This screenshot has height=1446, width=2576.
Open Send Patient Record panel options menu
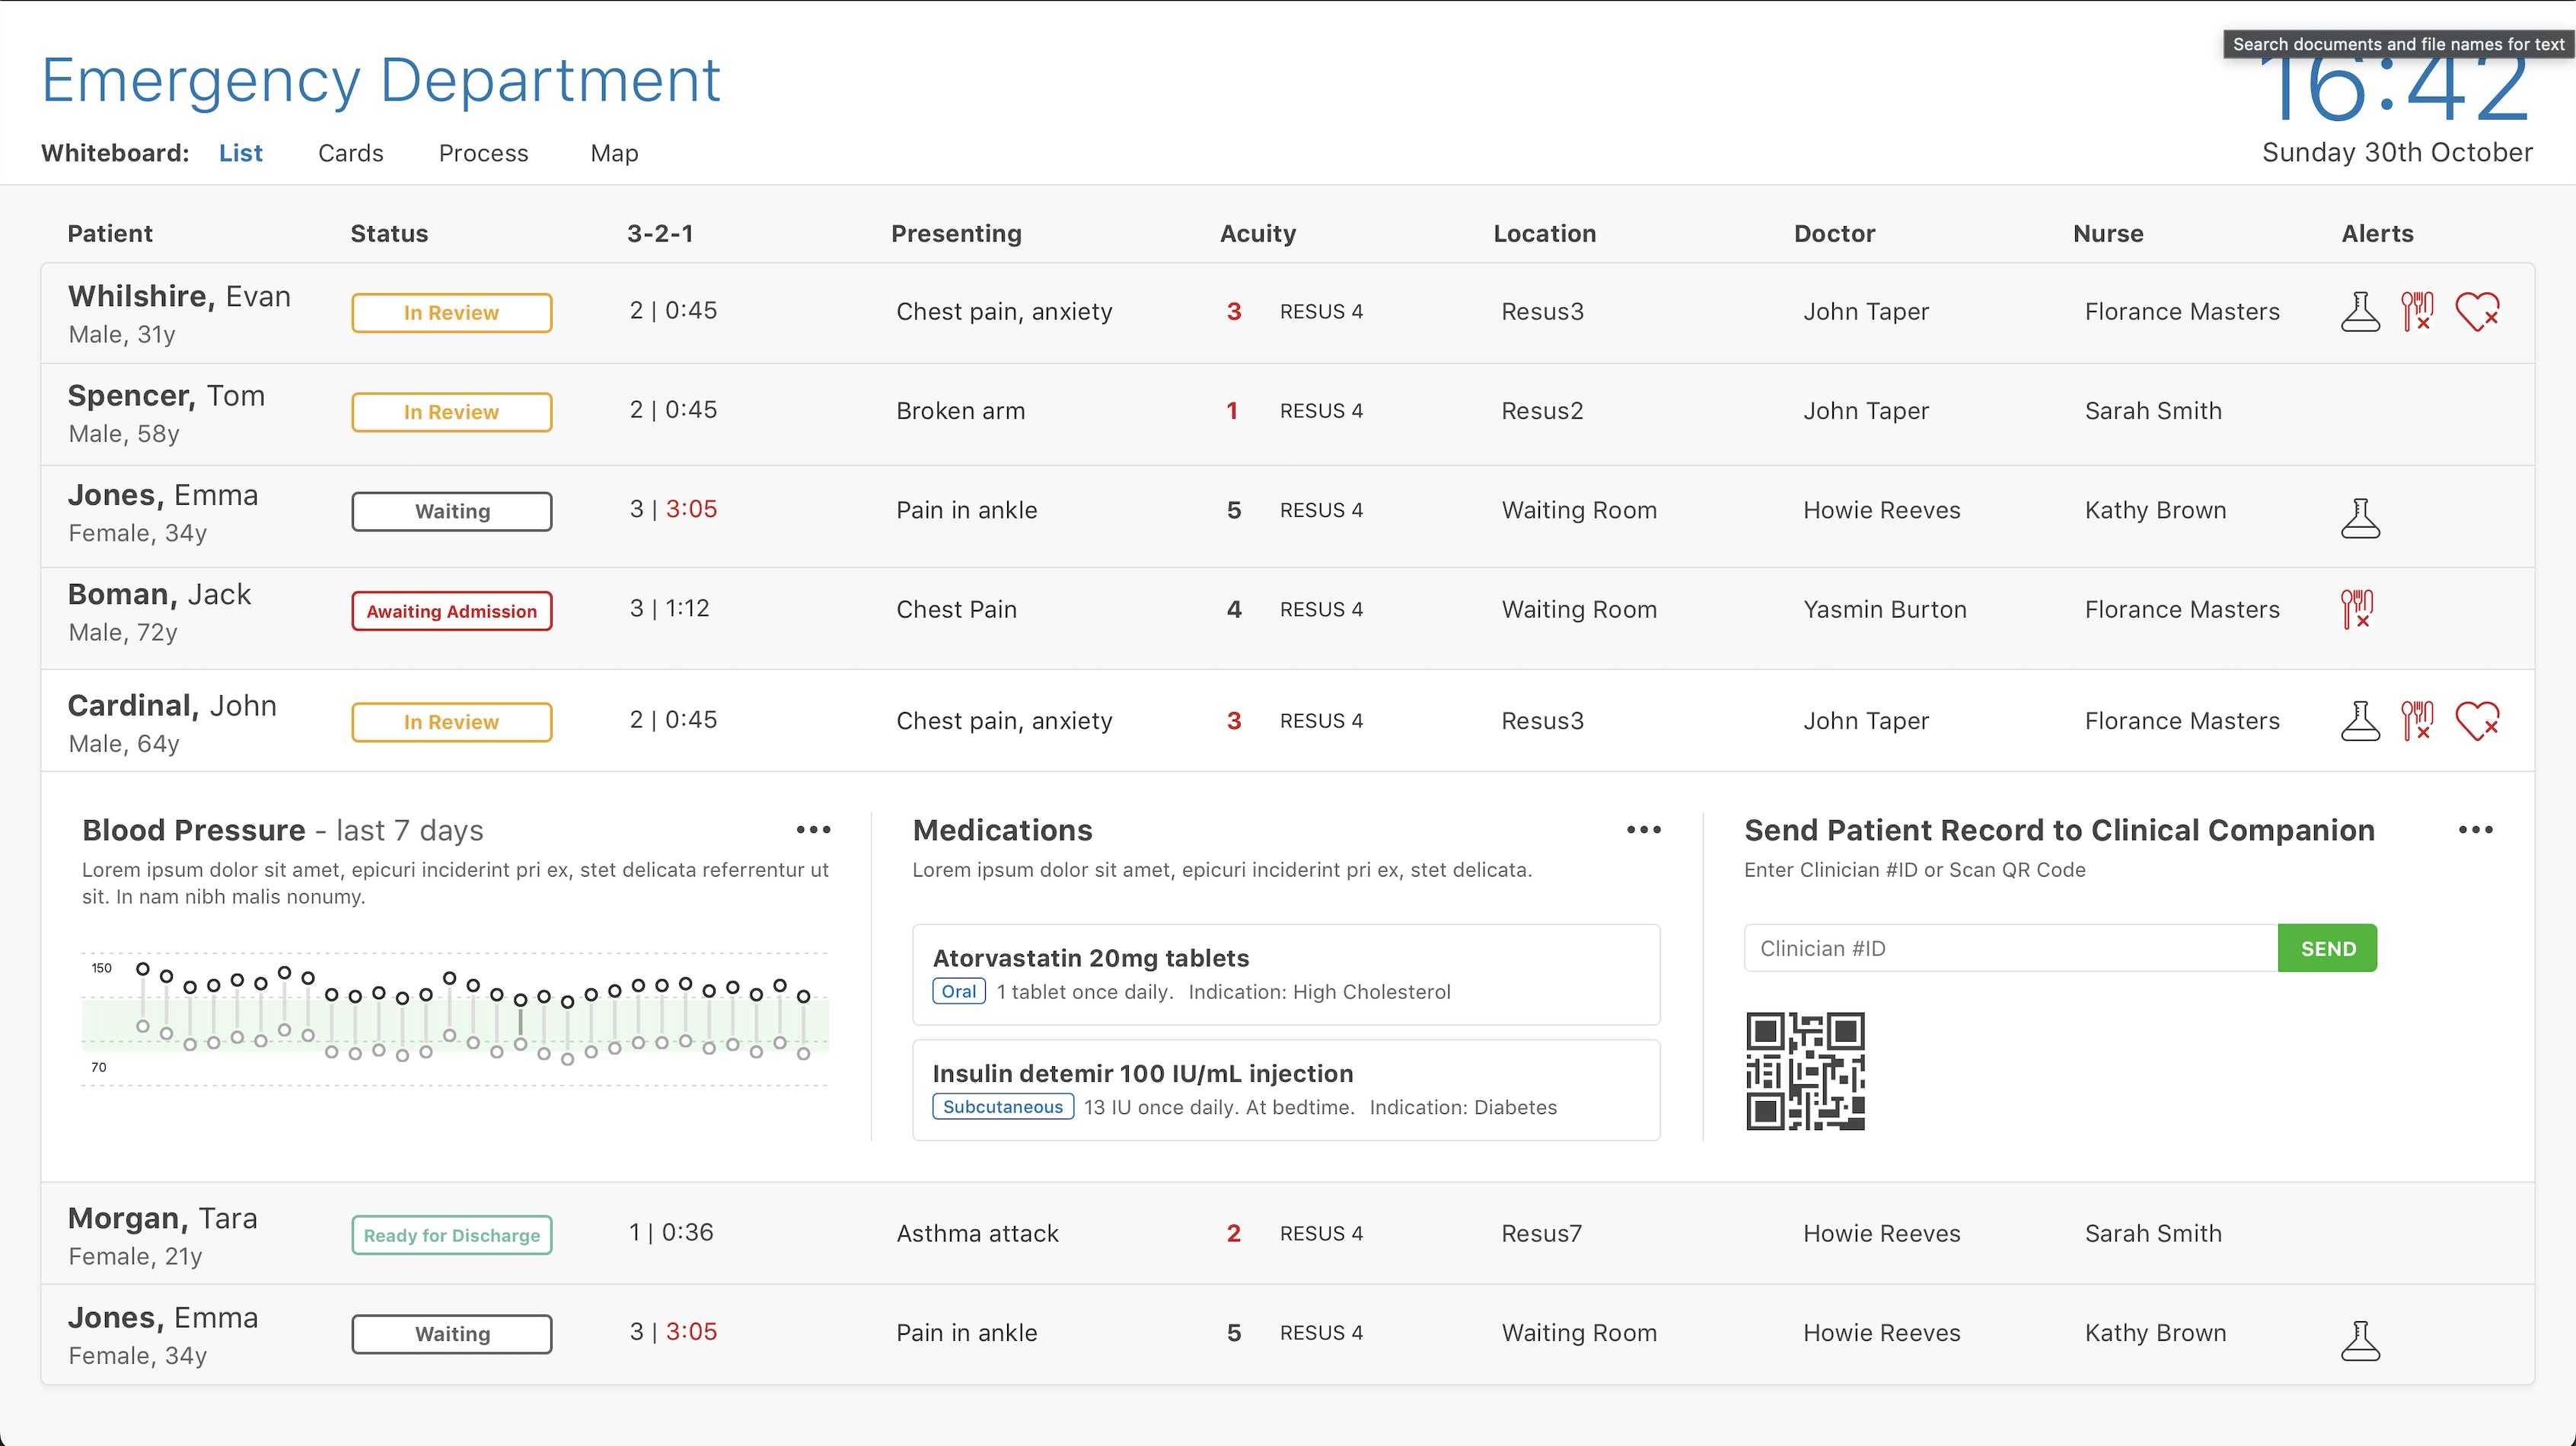coord(2475,830)
